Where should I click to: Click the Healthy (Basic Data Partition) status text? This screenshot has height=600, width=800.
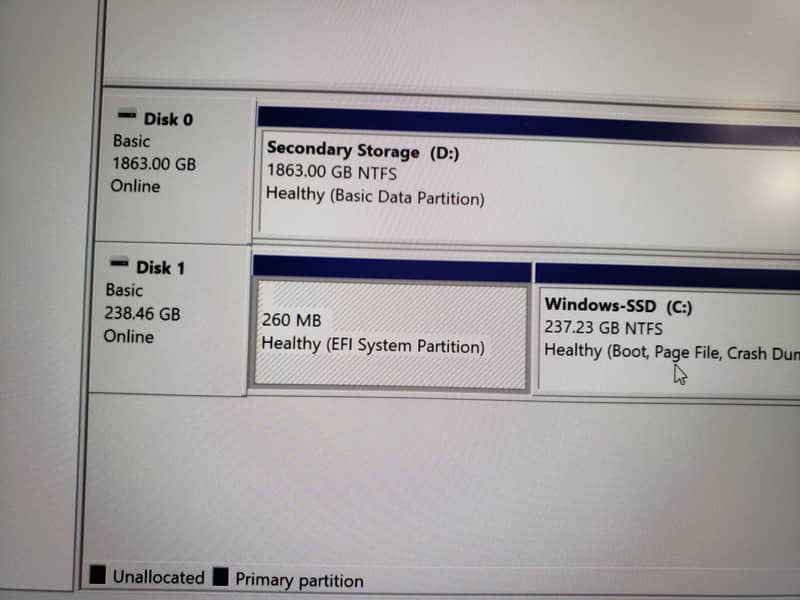[x=375, y=196]
